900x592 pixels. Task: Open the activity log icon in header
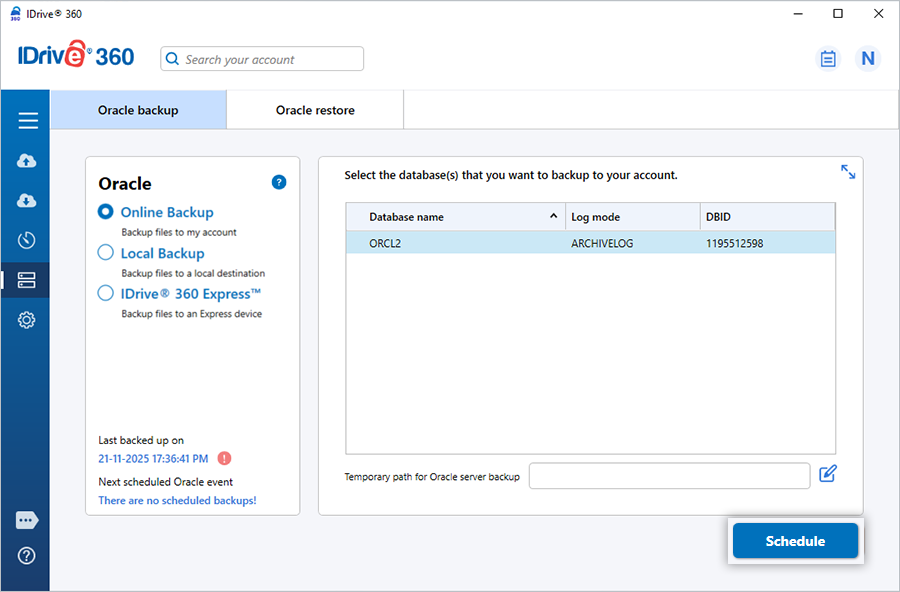(x=828, y=59)
